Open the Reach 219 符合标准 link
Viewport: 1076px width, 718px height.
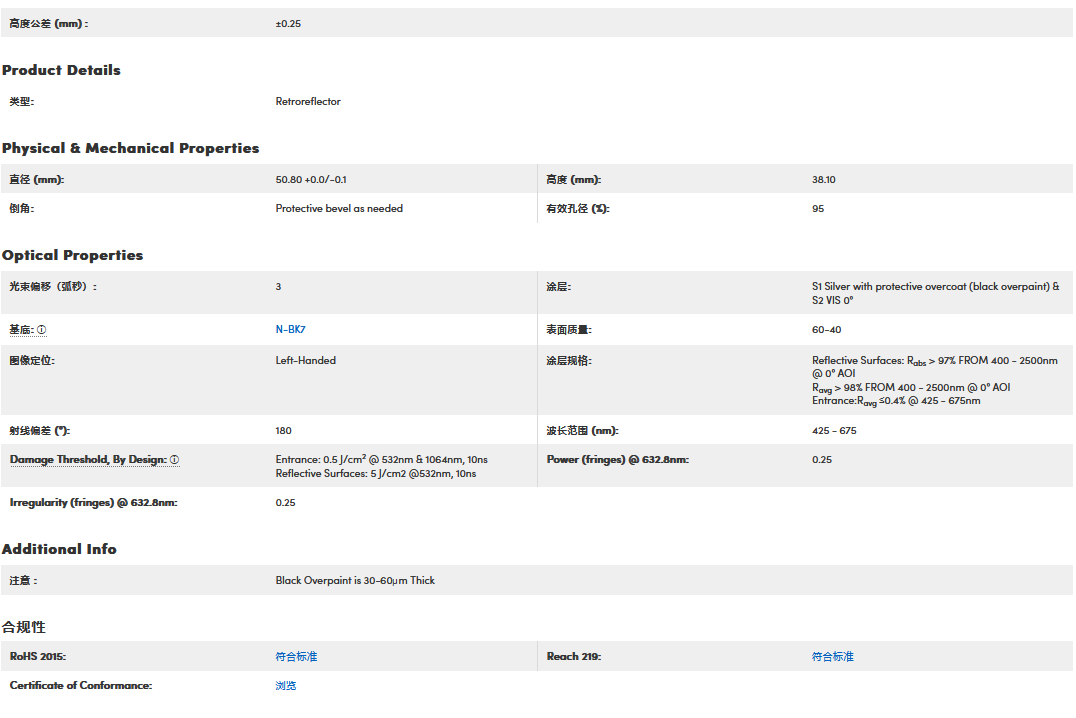pyautogui.click(x=833, y=657)
